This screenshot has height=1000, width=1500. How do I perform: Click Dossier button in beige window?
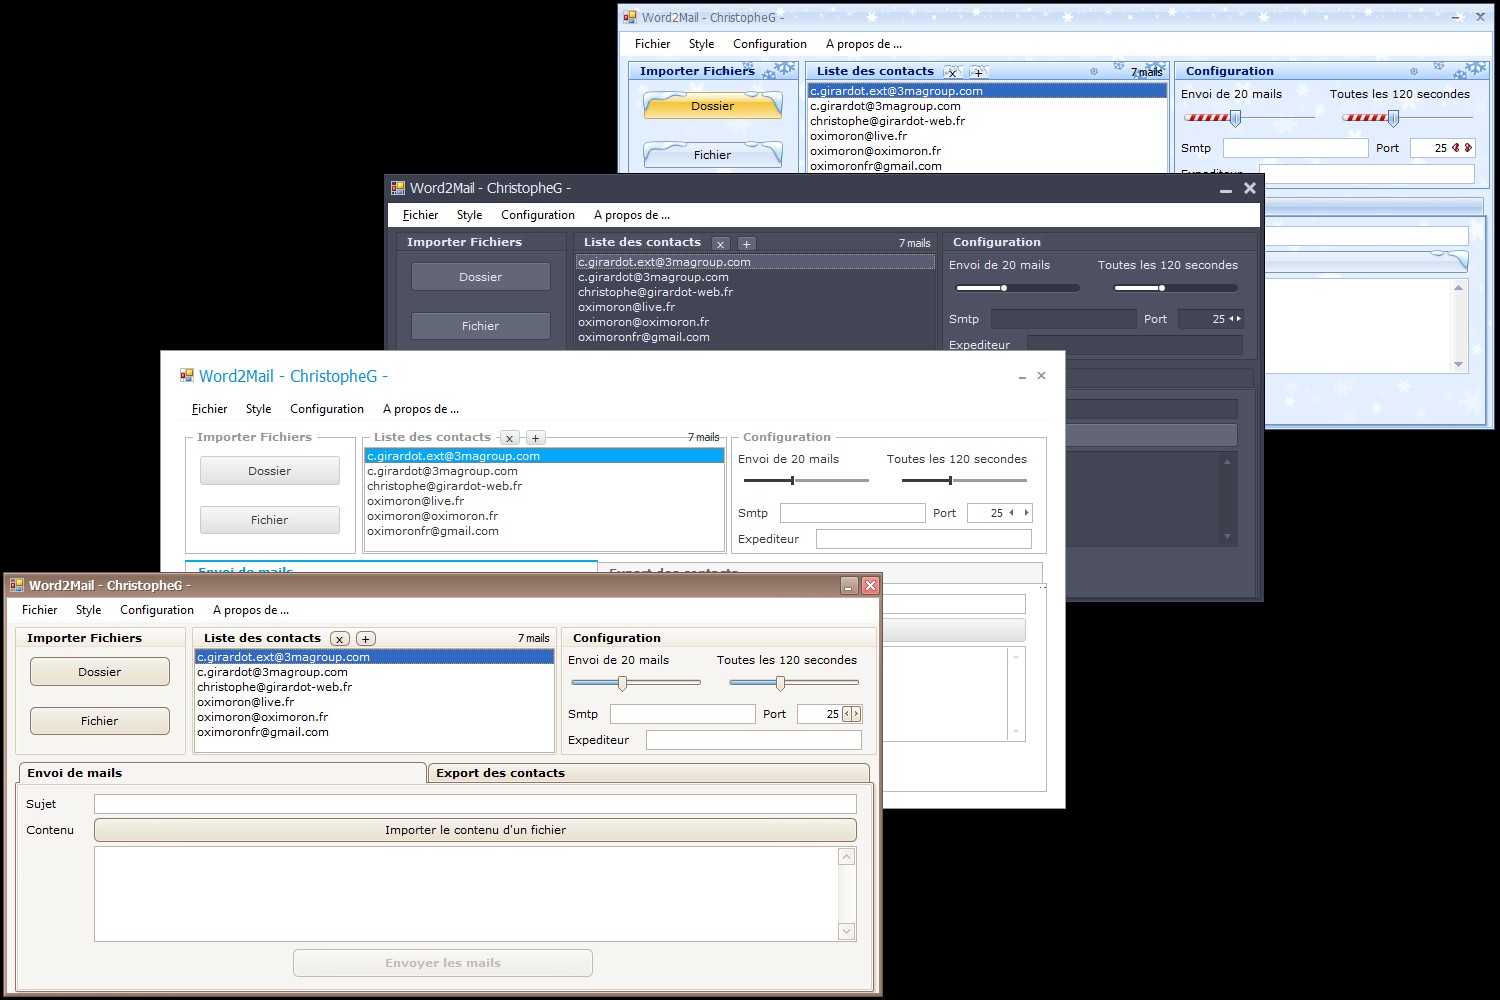coord(100,672)
